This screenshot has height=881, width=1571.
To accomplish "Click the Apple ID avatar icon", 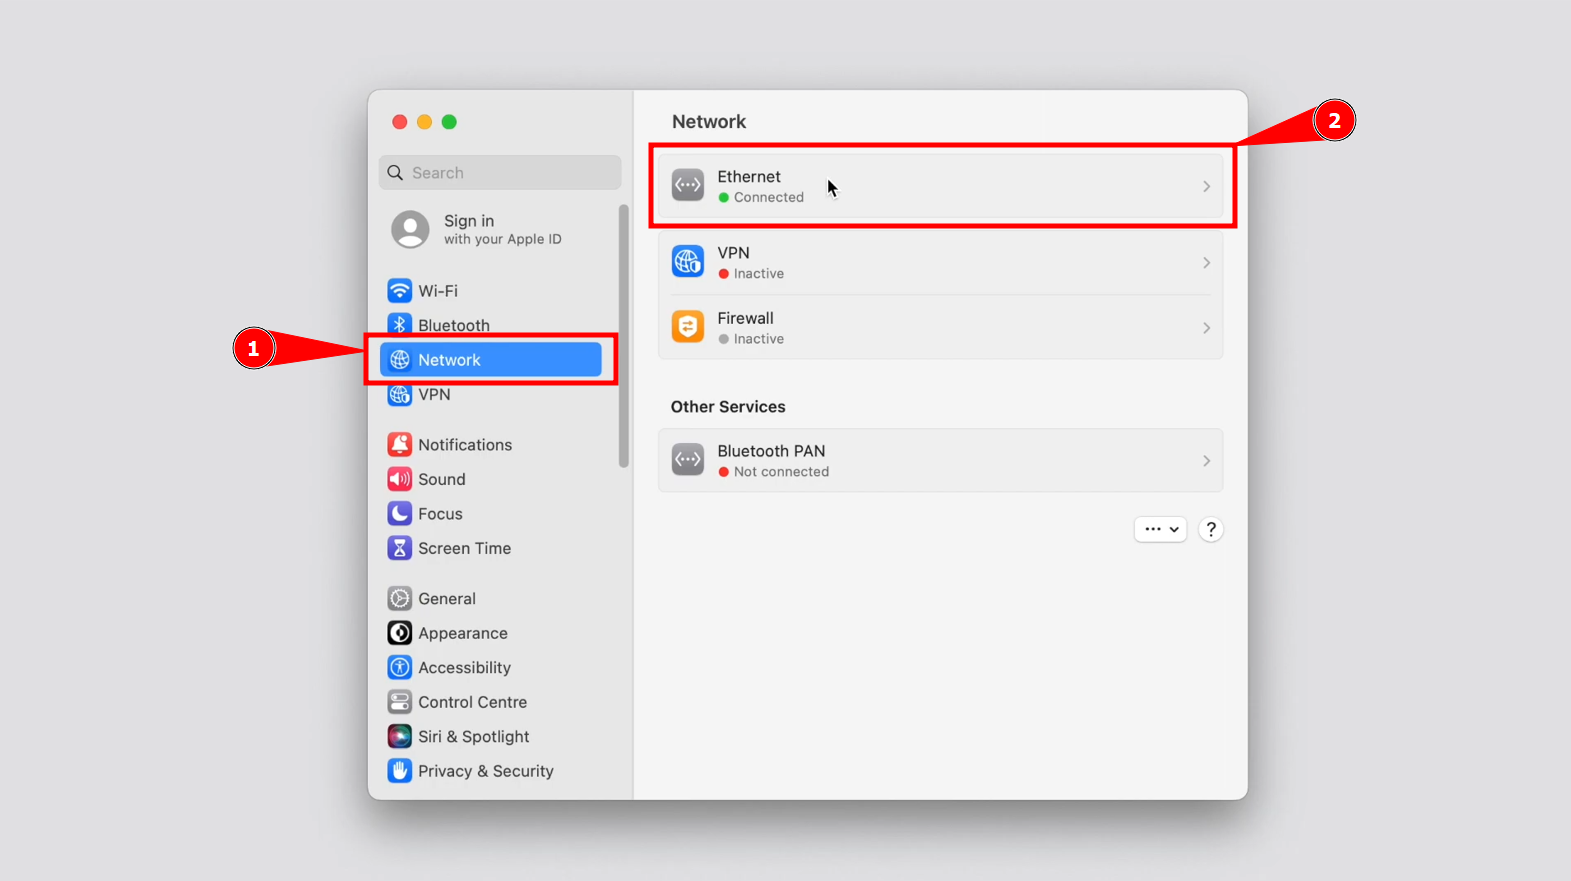I will pos(410,229).
